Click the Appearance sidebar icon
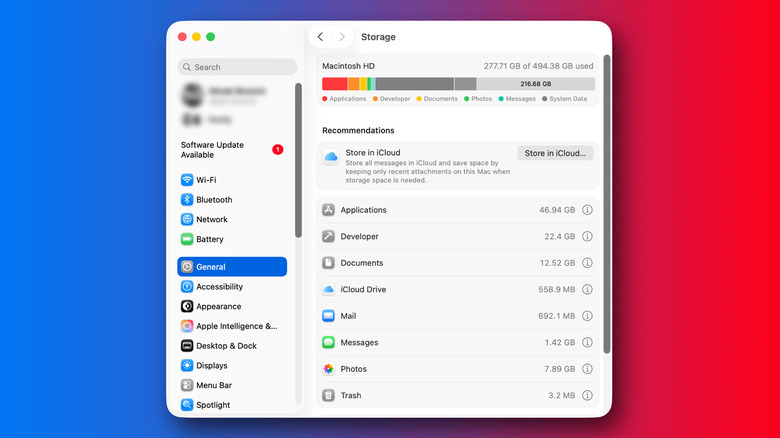 tap(187, 307)
